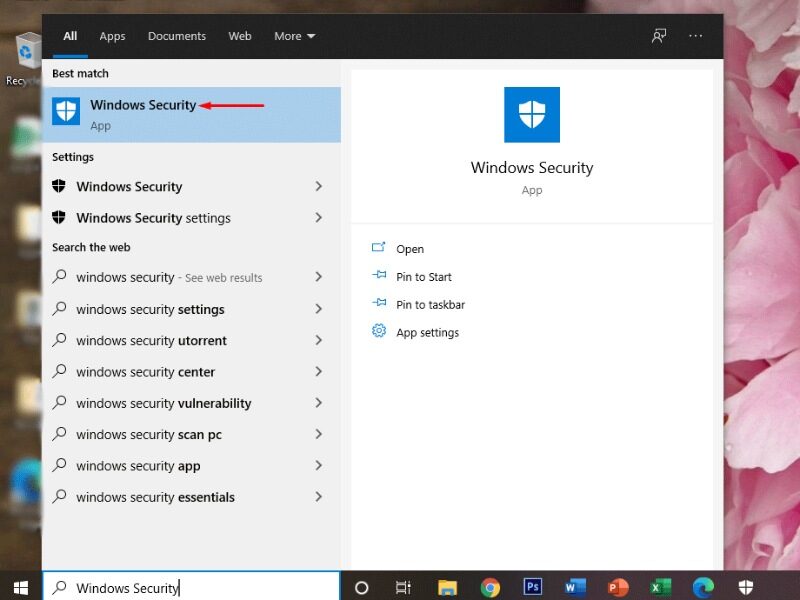The width and height of the screenshot is (800, 600).
Task: Expand Windows Security settings result arrow
Action: pos(318,218)
